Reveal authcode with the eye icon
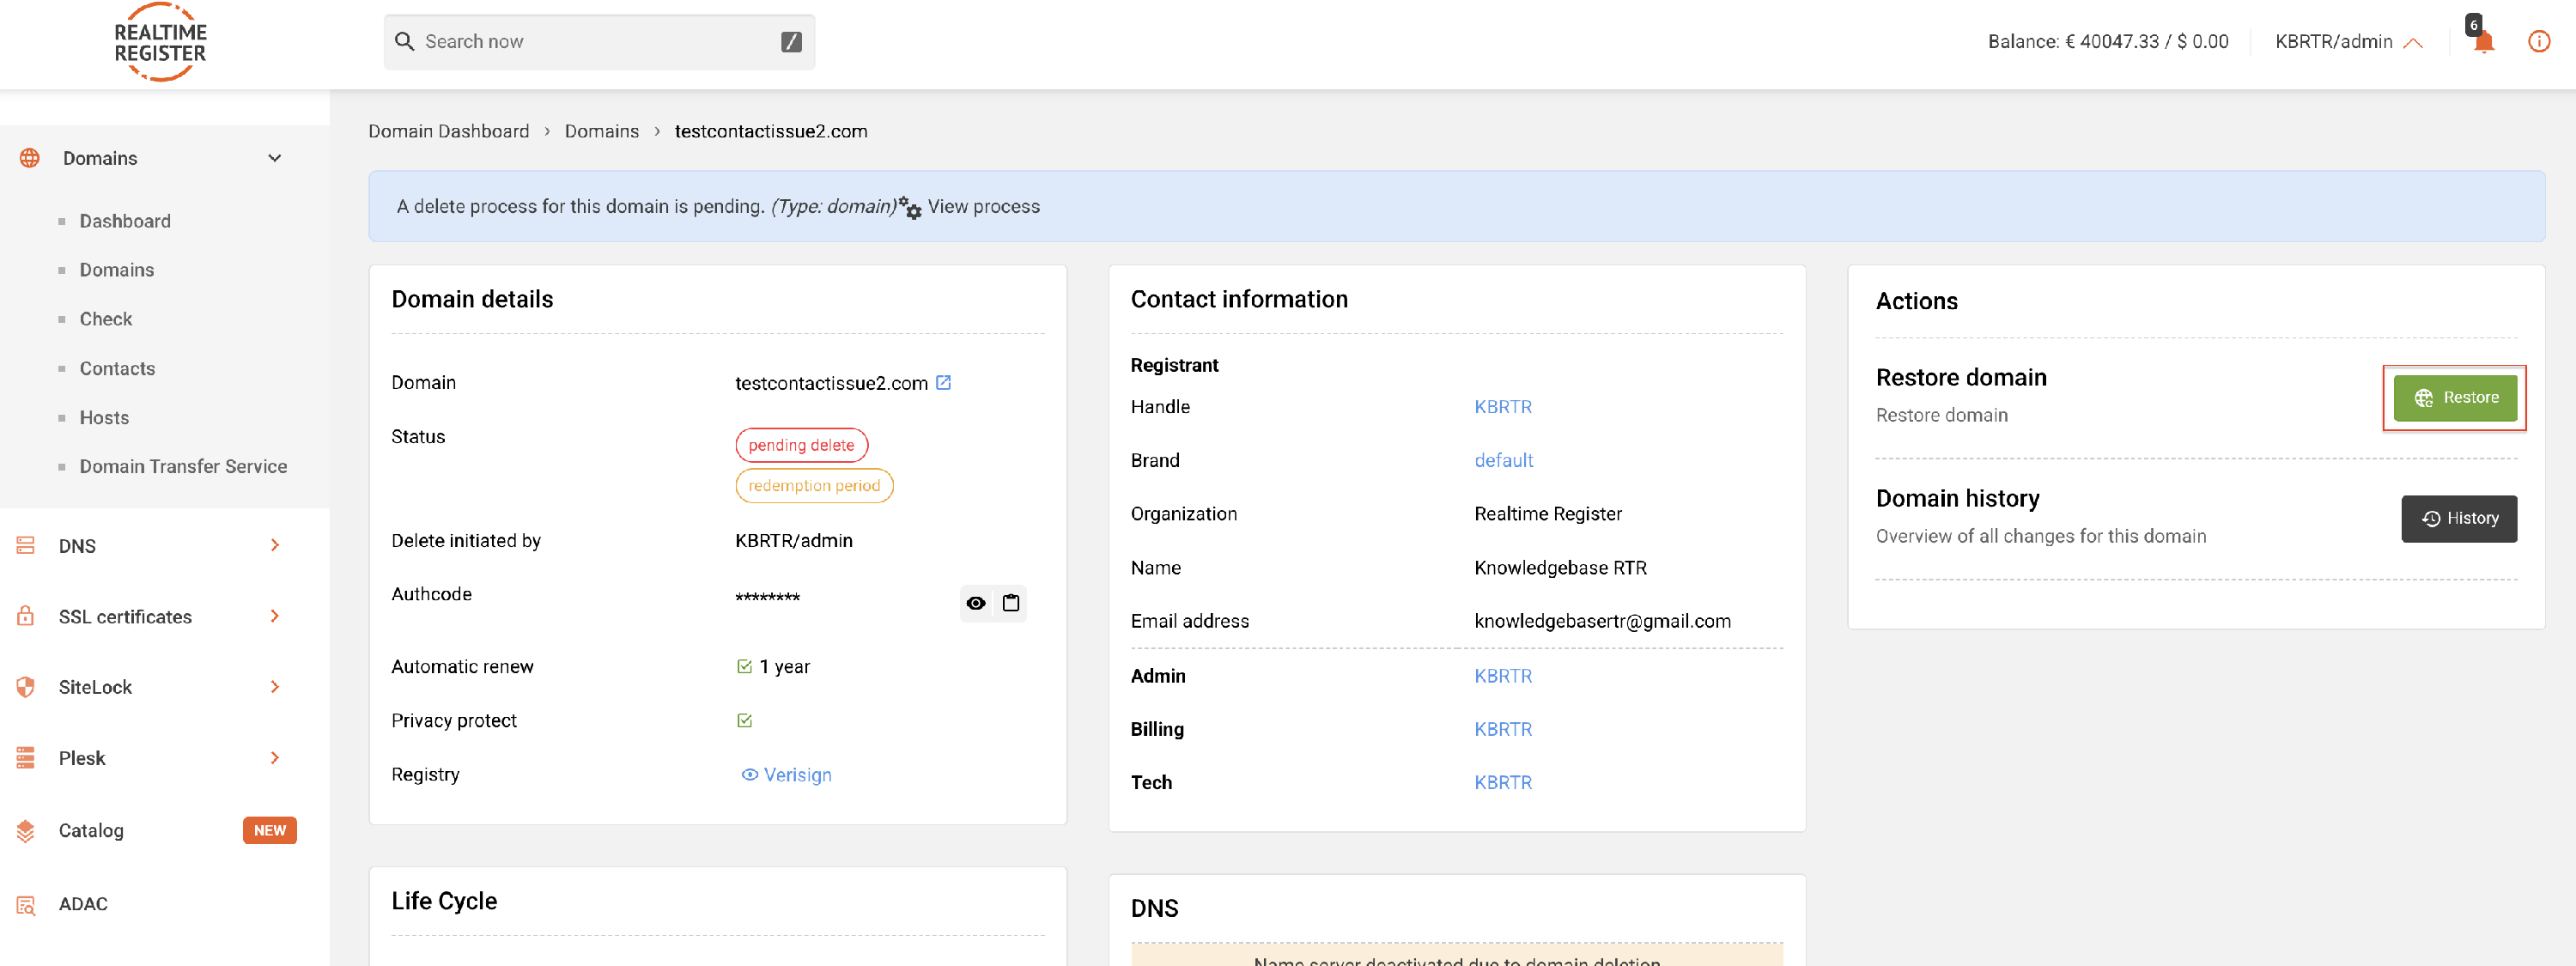The width and height of the screenshot is (2576, 966). [976, 602]
